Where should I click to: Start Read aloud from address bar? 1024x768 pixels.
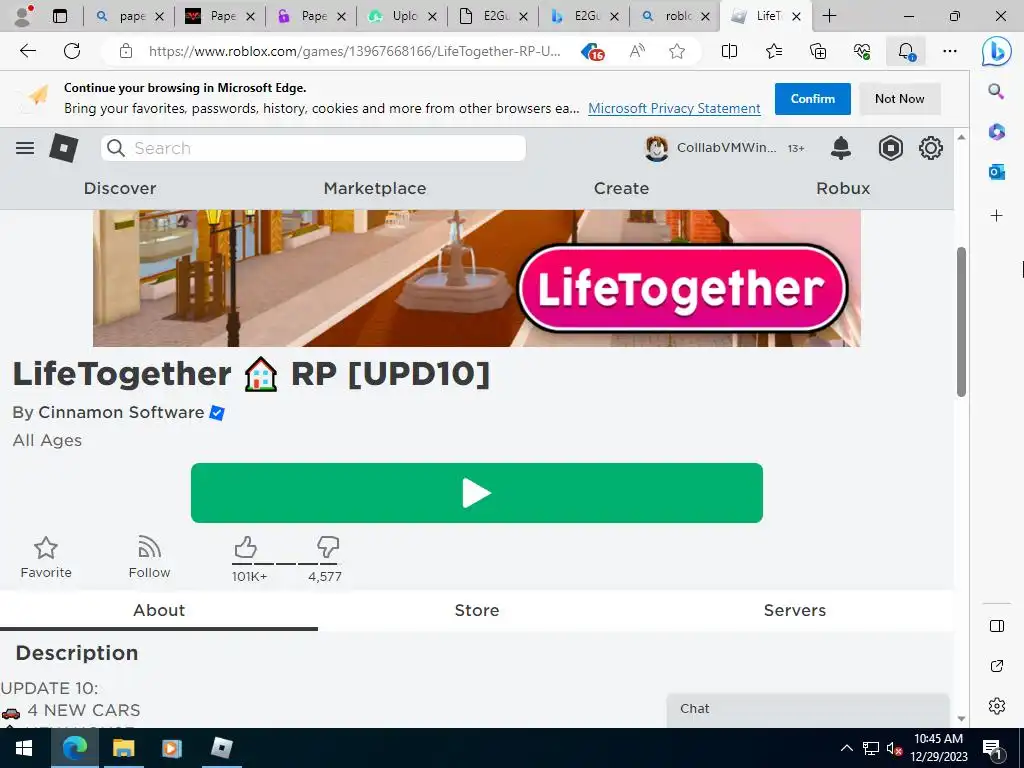pyautogui.click(x=637, y=51)
